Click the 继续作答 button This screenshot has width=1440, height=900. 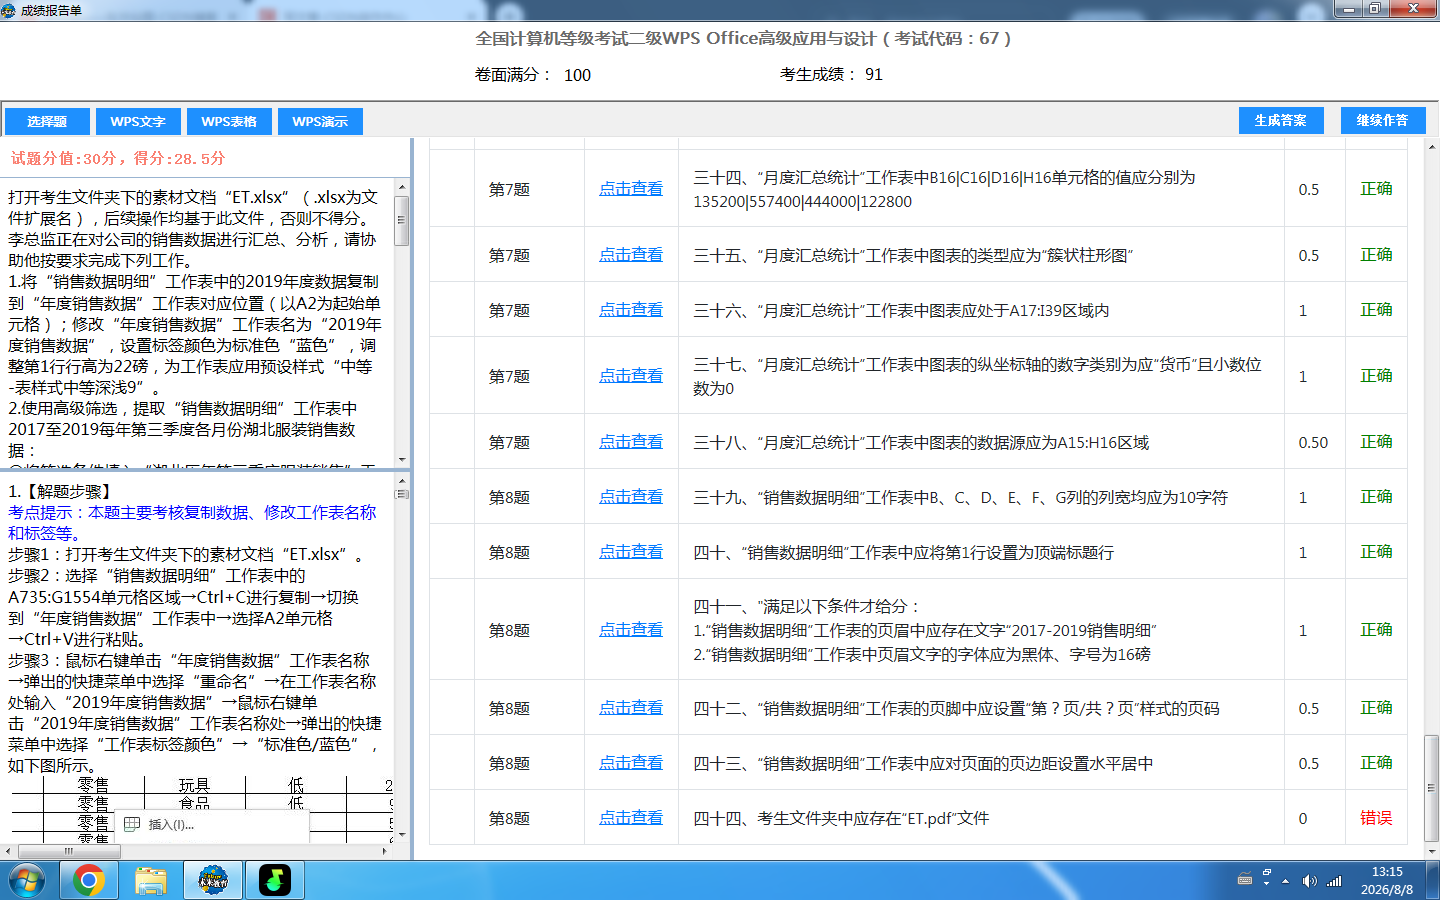[x=1382, y=120]
